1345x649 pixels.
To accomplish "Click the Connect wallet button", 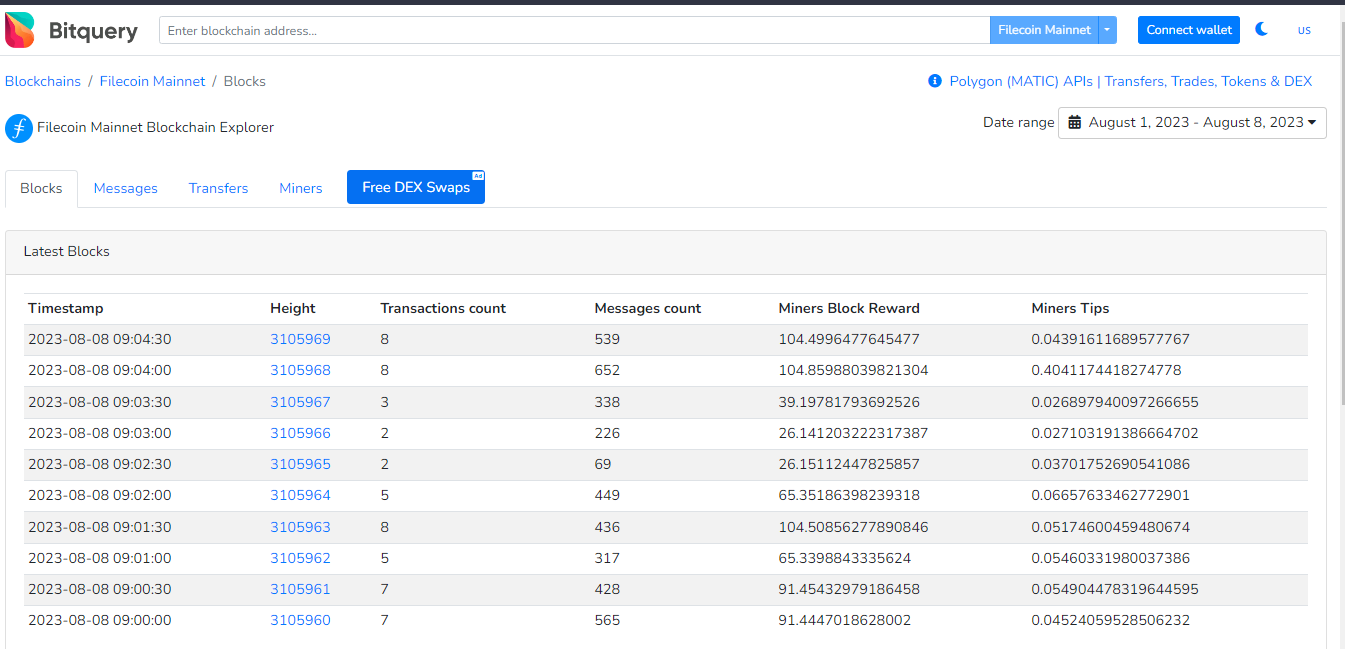I will coord(1189,30).
